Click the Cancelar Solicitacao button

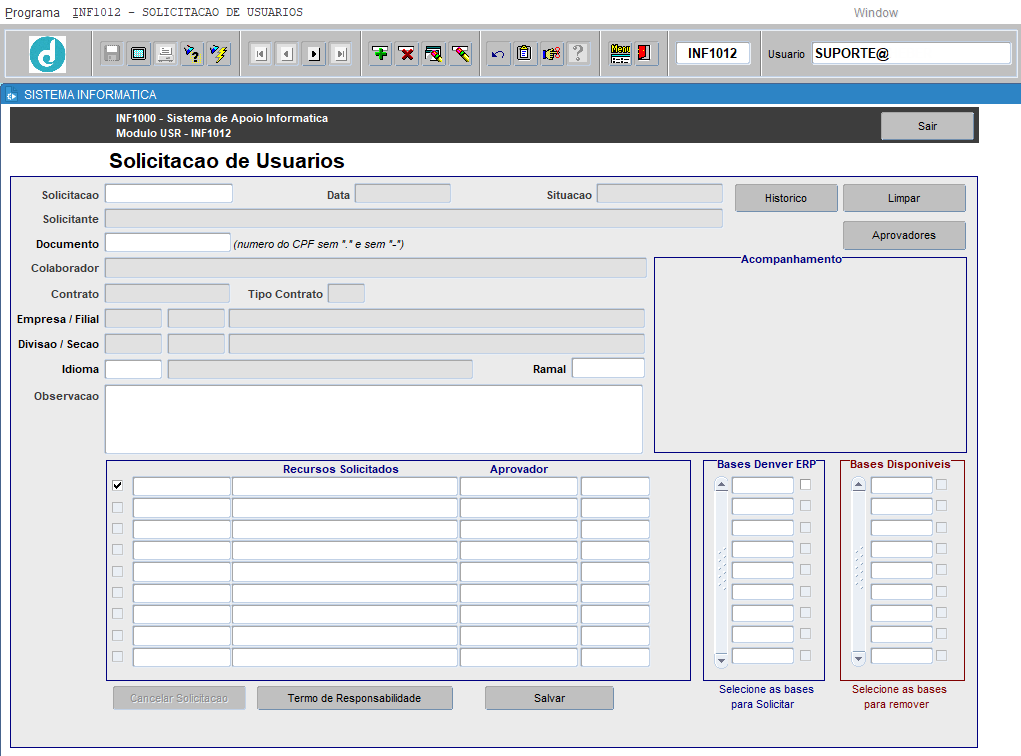click(179, 698)
